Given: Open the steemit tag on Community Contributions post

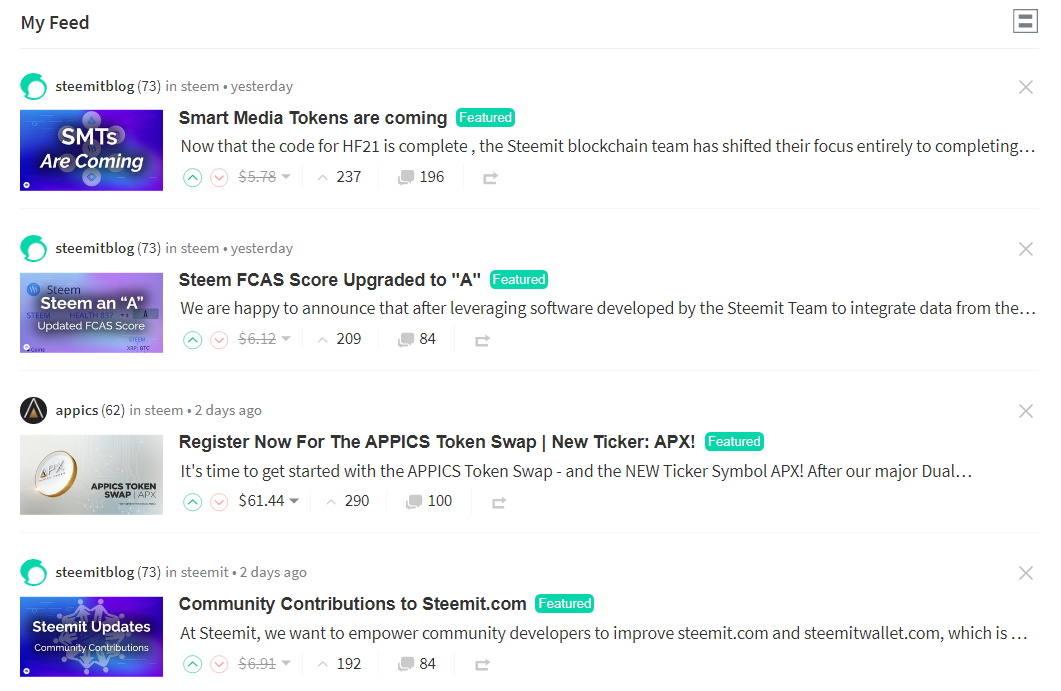Looking at the screenshot, I should (205, 573).
